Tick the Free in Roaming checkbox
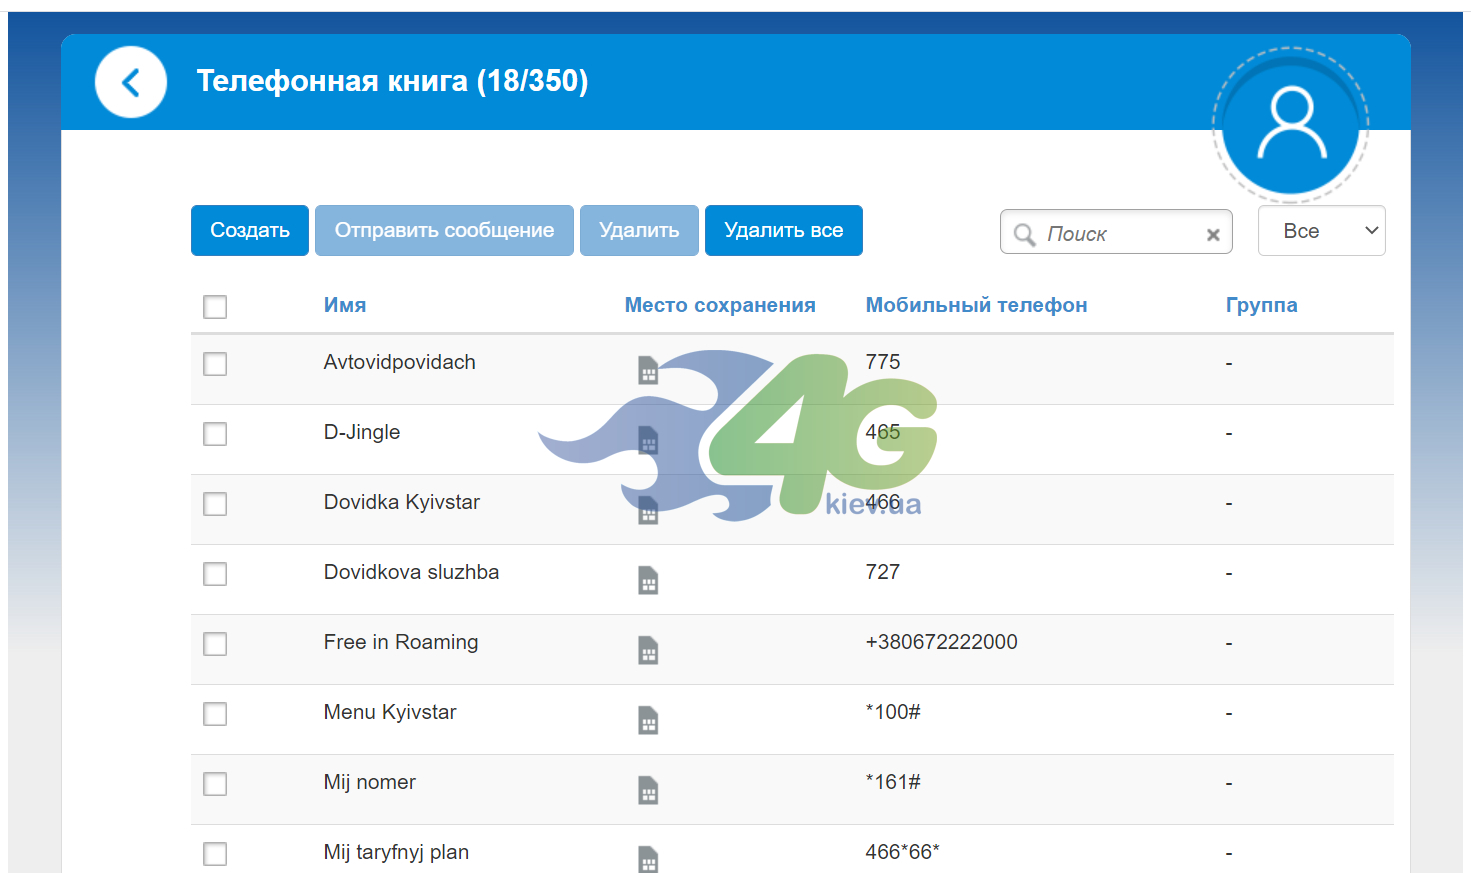 pos(215,644)
